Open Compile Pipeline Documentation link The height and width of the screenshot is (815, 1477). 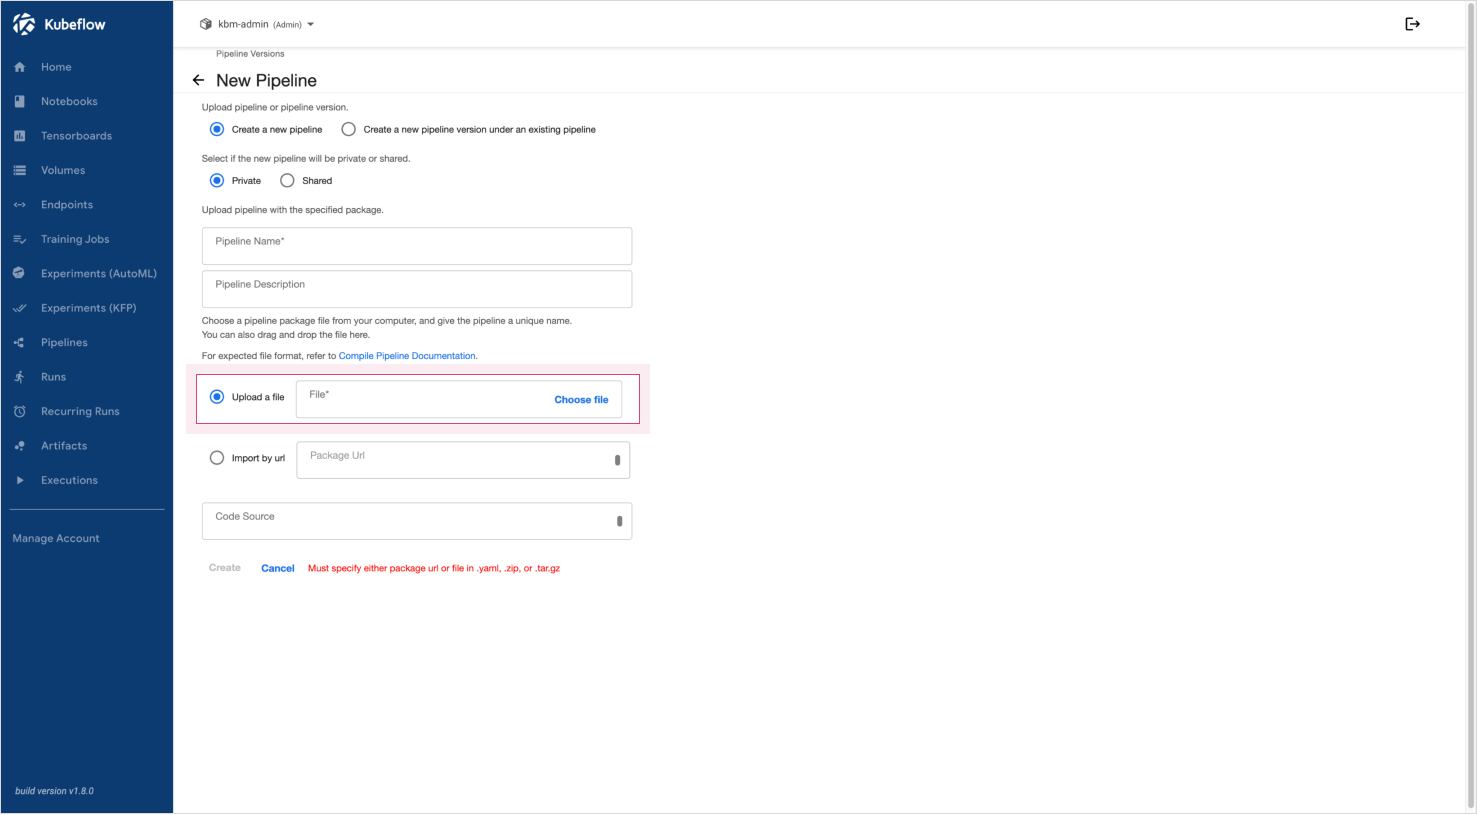click(x=407, y=356)
